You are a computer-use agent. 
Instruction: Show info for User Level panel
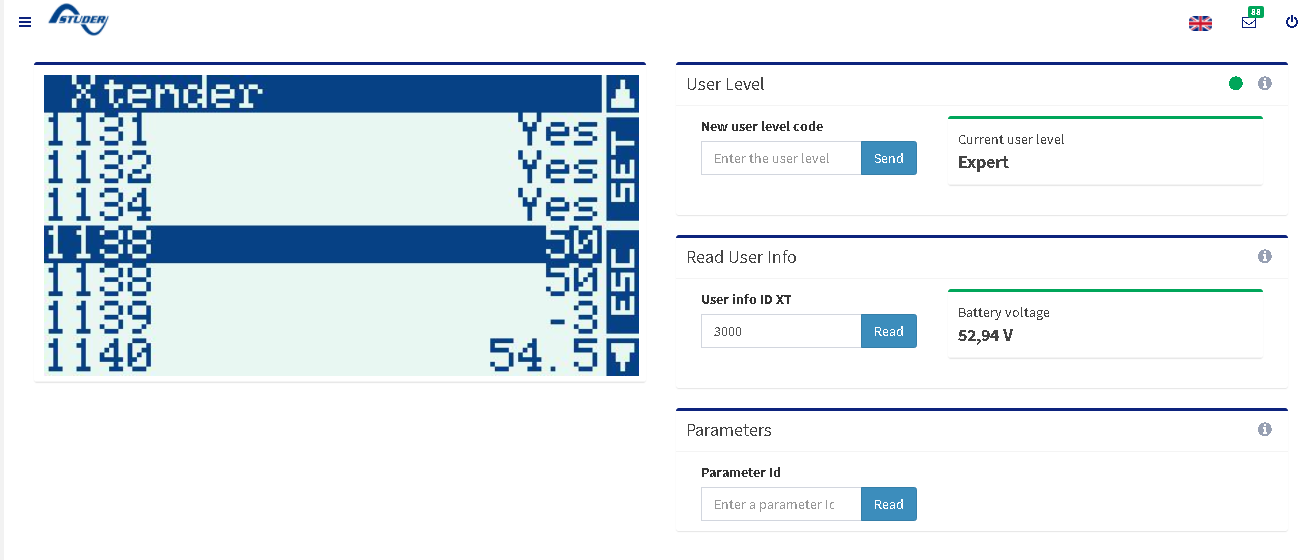point(1264,84)
